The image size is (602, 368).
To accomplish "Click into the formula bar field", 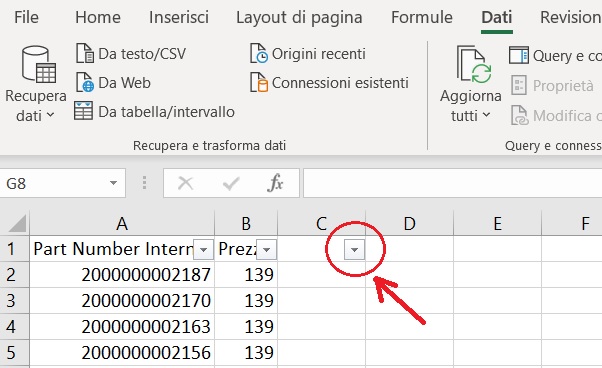I will click(x=452, y=183).
